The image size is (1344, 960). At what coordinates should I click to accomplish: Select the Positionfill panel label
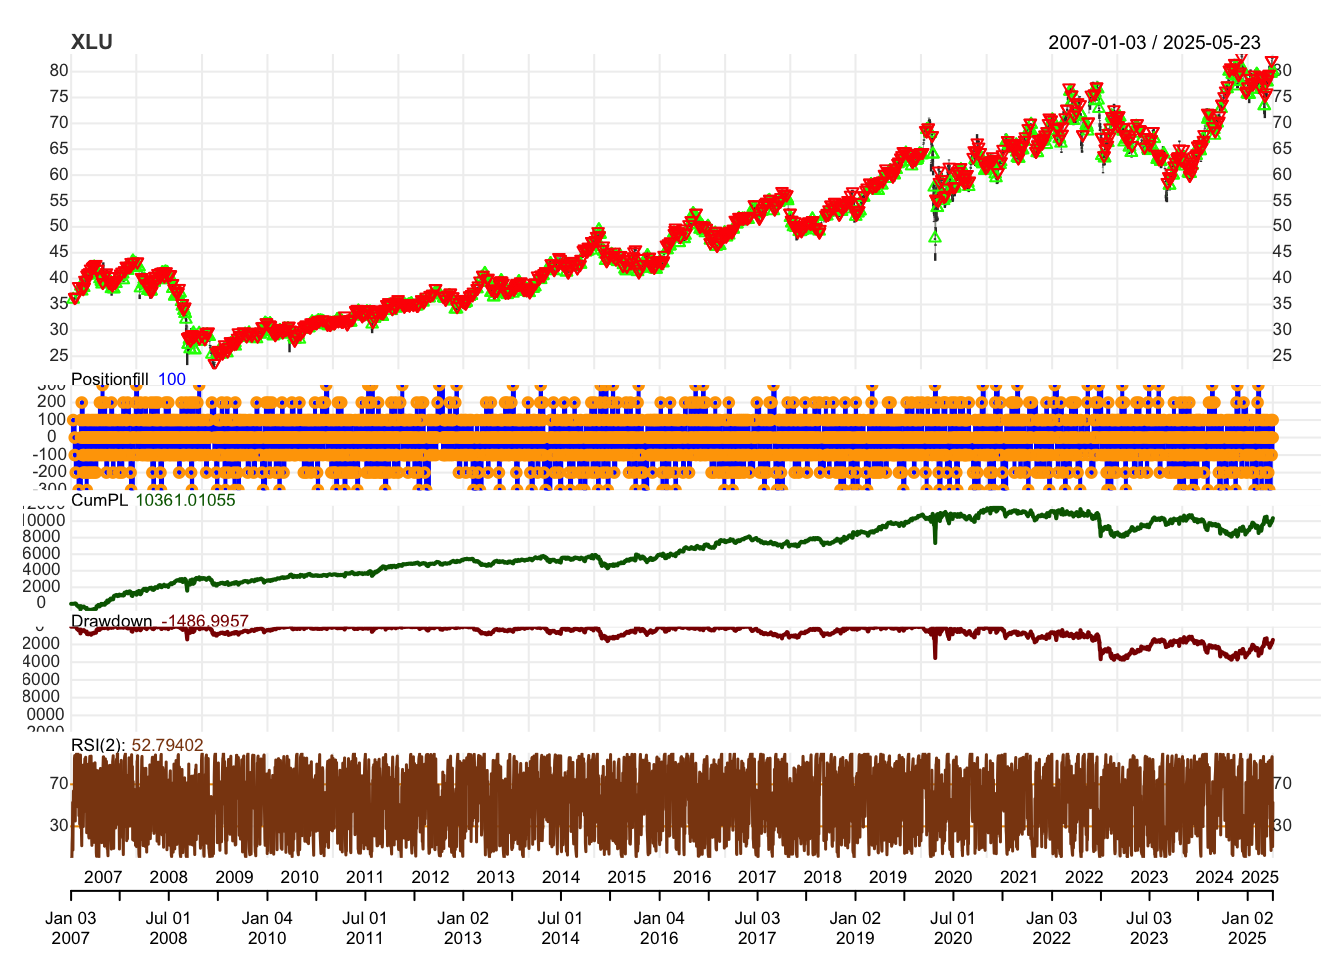pyautogui.click(x=110, y=379)
